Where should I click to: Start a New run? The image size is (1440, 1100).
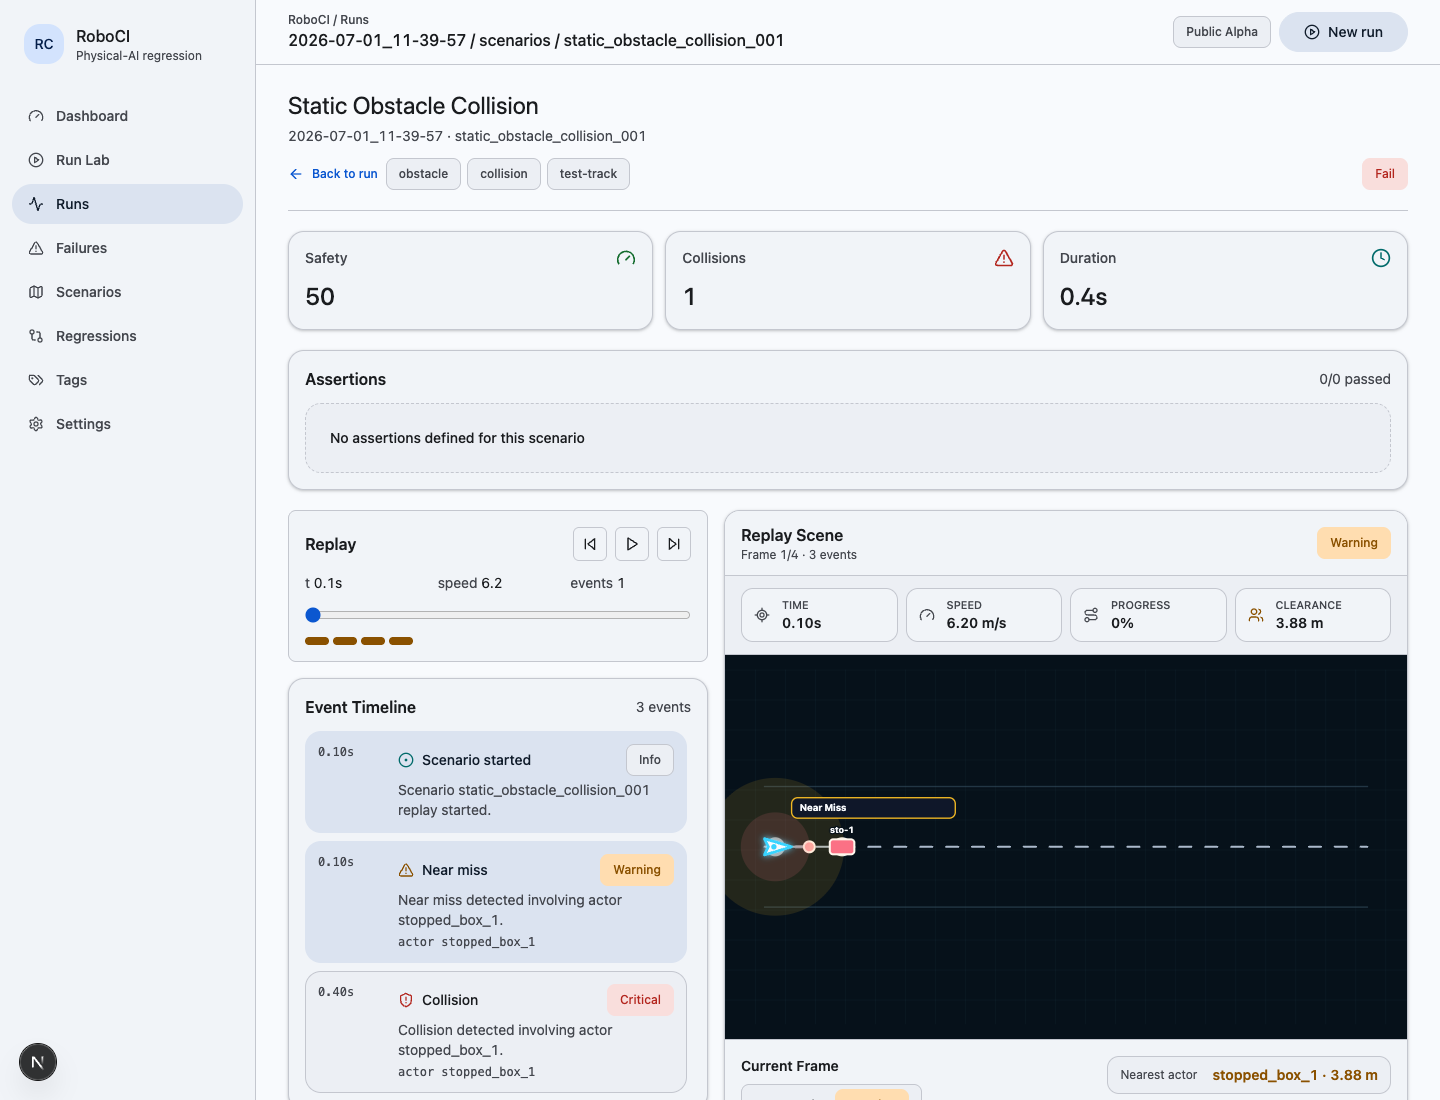pos(1343,32)
